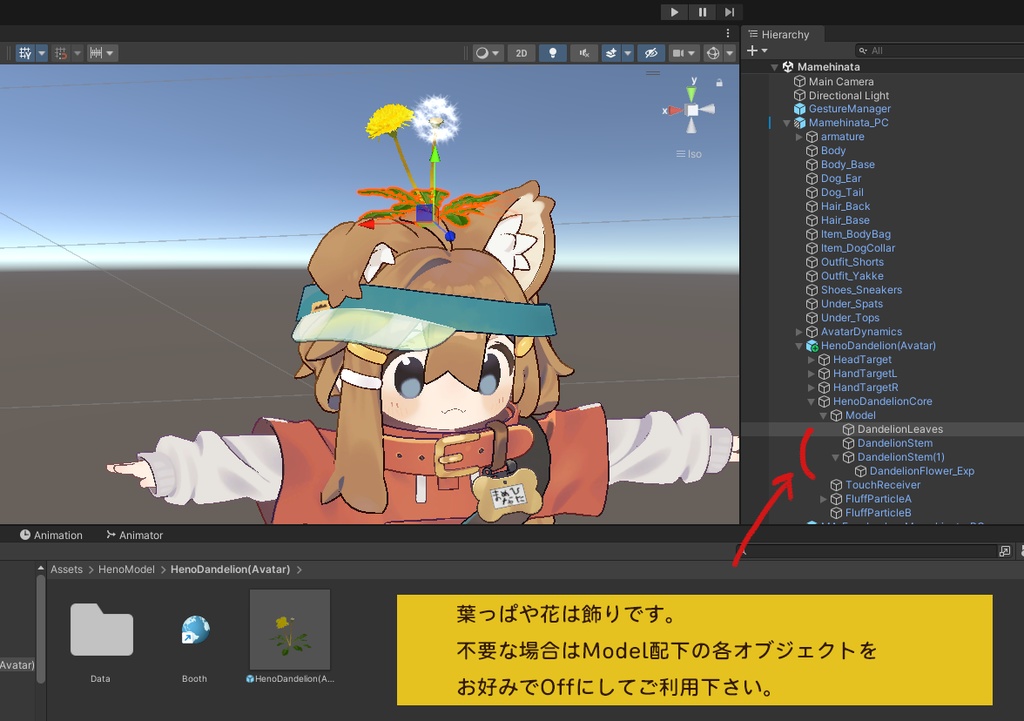Click the Step frame button
Screen dimensions: 1024x721
coord(729,12)
